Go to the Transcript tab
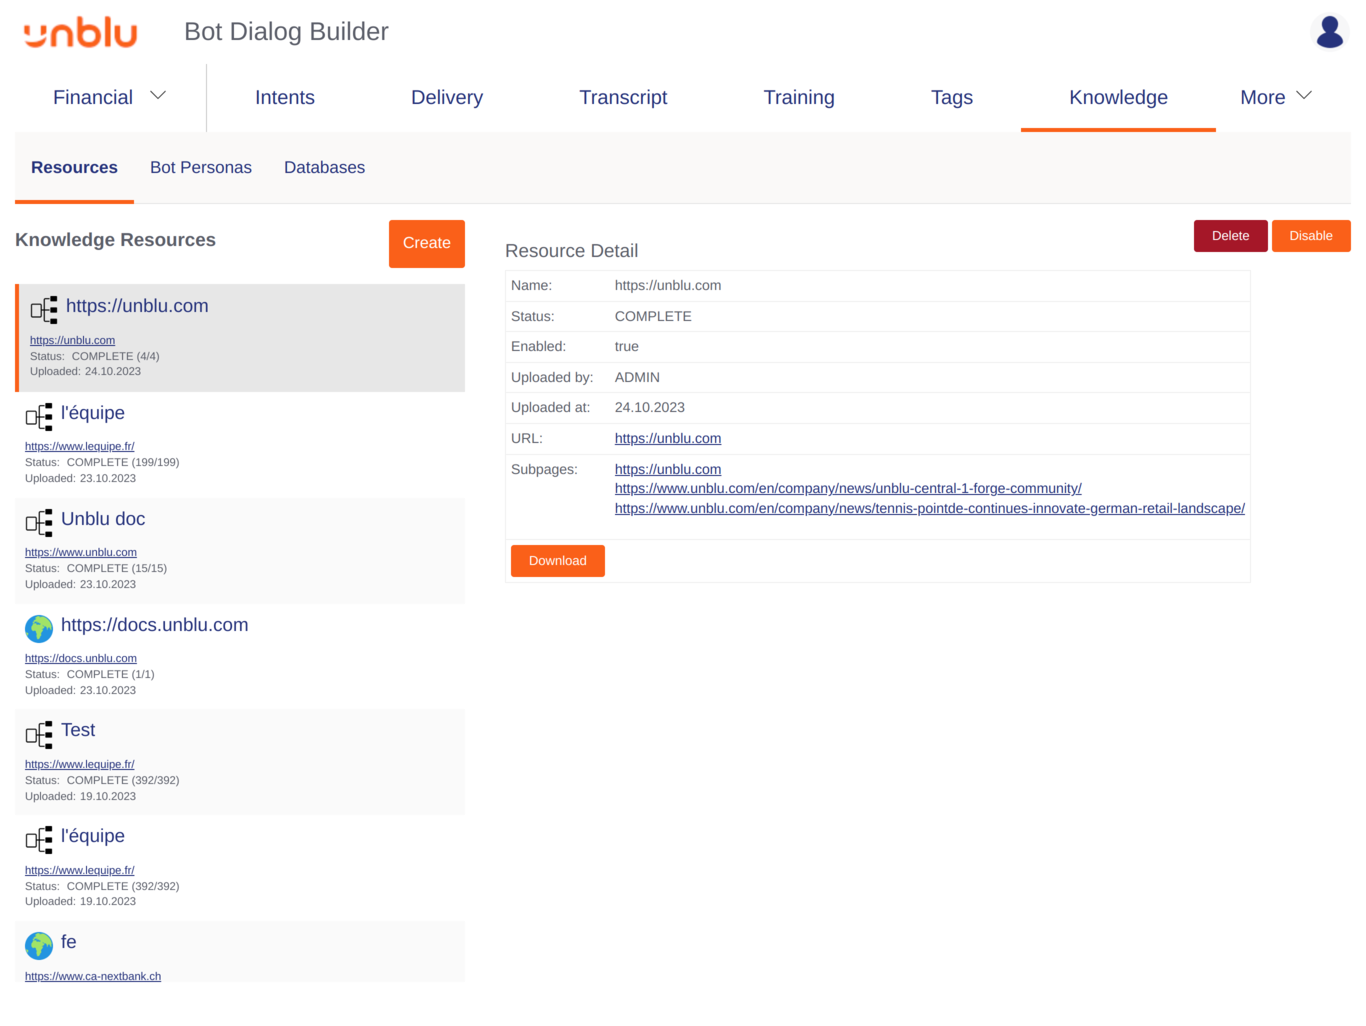This screenshot has height=1026, width=1366. [623, 97]
